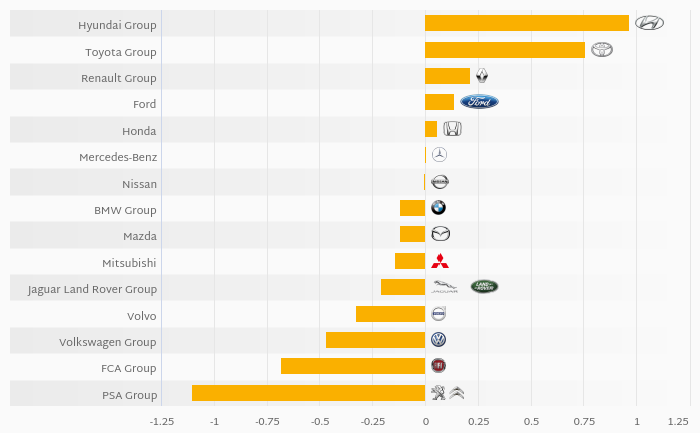Select the PSA Group negative bar
Image resolution: width=700 pixels, height=433 pixels.
308,393
